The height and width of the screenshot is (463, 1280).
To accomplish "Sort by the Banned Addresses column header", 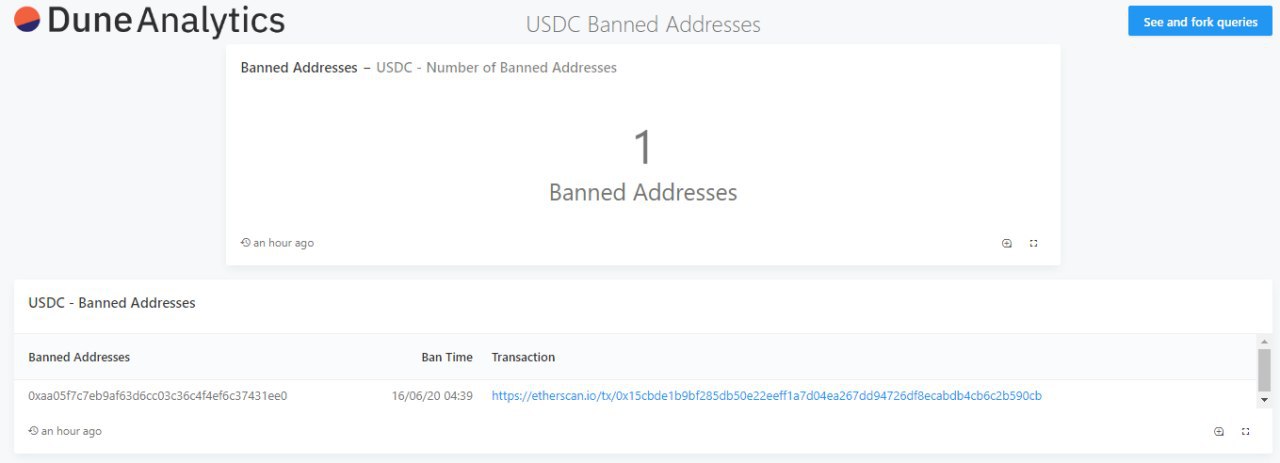I will click(x=79, y=357).
